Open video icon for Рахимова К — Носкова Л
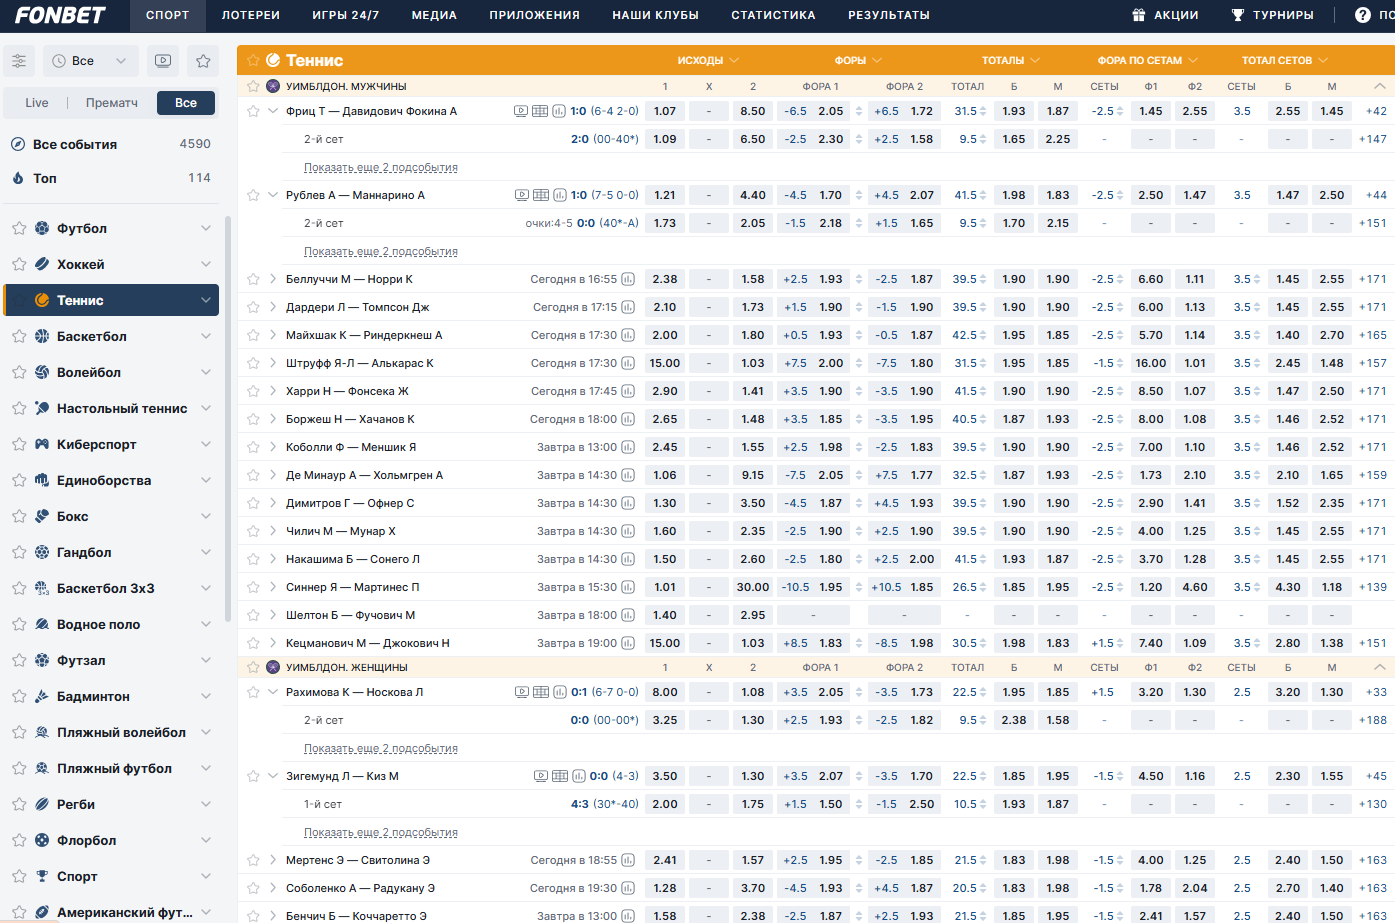This screenshot has width=1395, height=923. (x=521, y=692)
